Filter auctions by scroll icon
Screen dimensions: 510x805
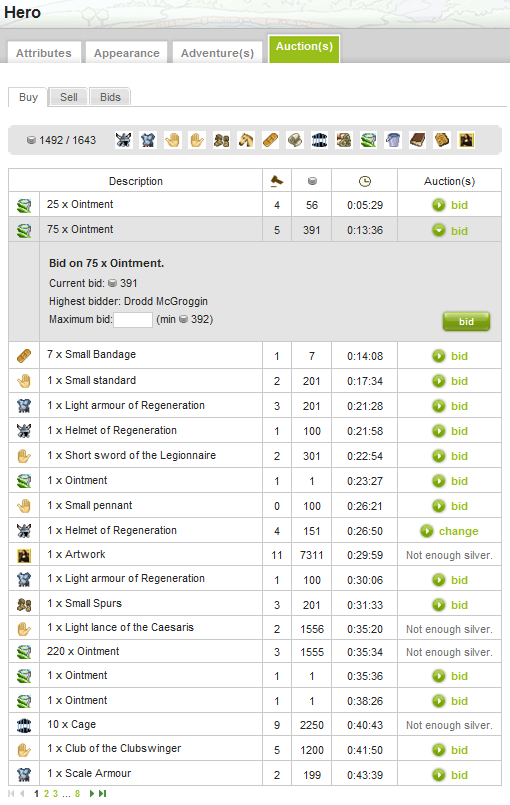coord(295,140)
